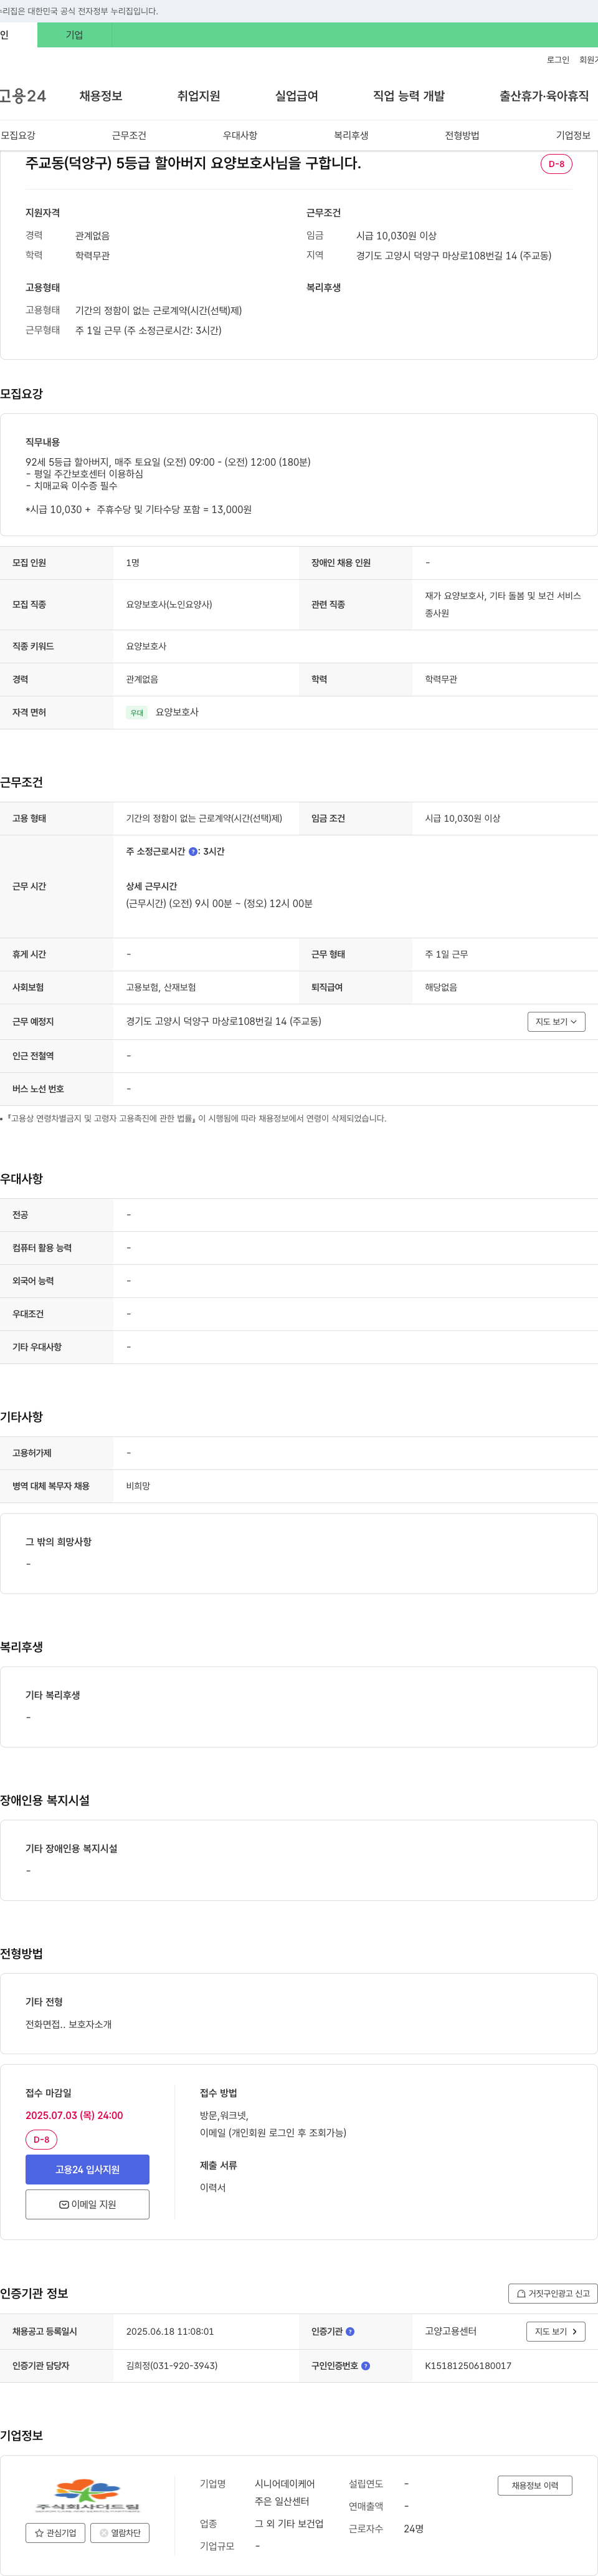Click the 시니어데이케어 company logo image
The image size is (598, 2576).
(87, 2496)
